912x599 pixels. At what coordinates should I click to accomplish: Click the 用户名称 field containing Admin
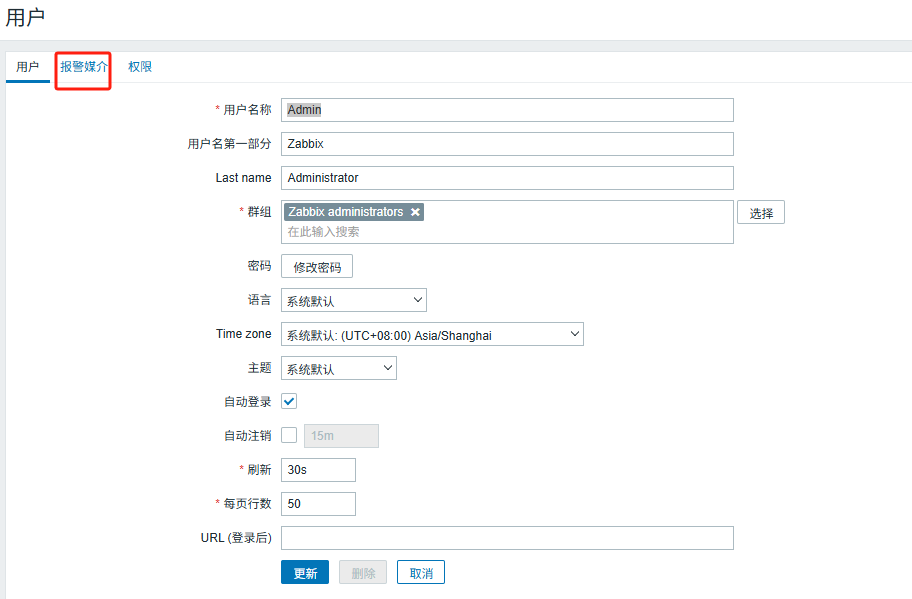[507, 110]
